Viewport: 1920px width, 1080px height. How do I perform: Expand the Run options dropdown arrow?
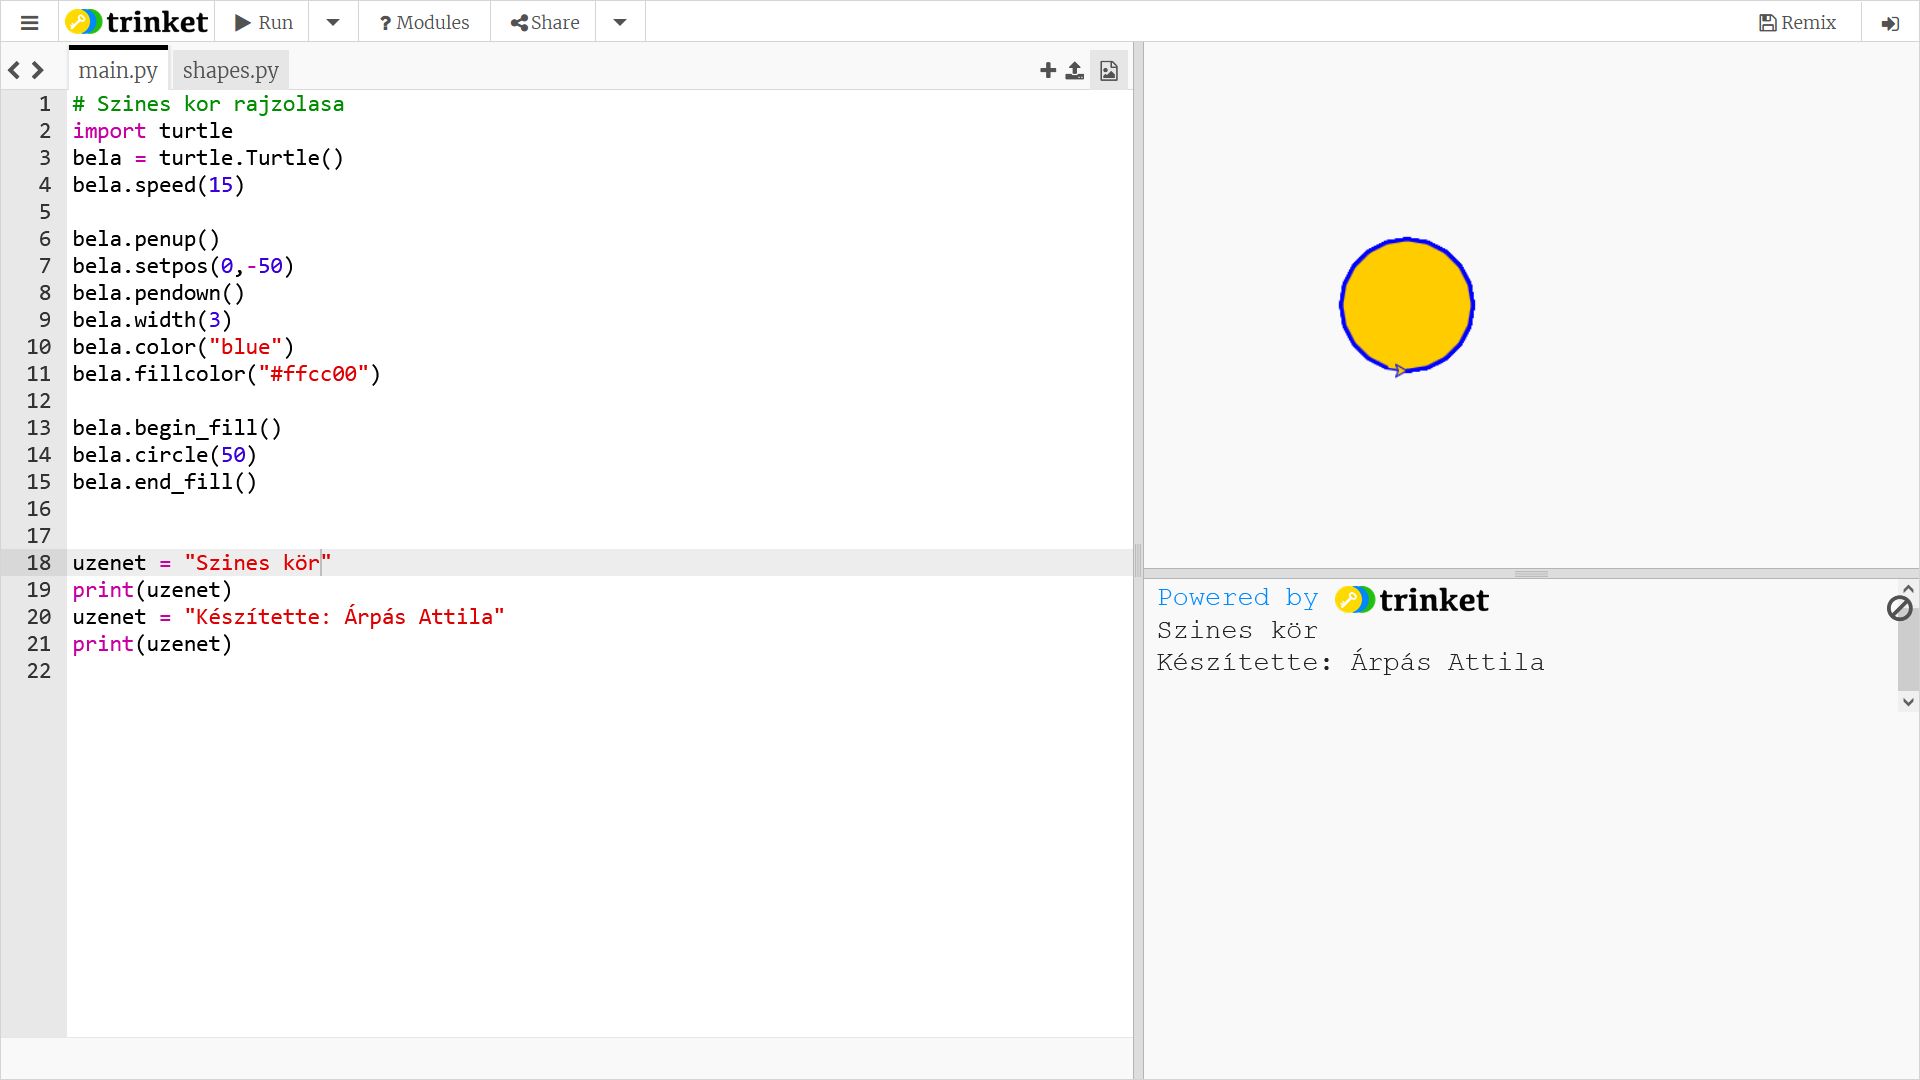(x=333, y=22)
